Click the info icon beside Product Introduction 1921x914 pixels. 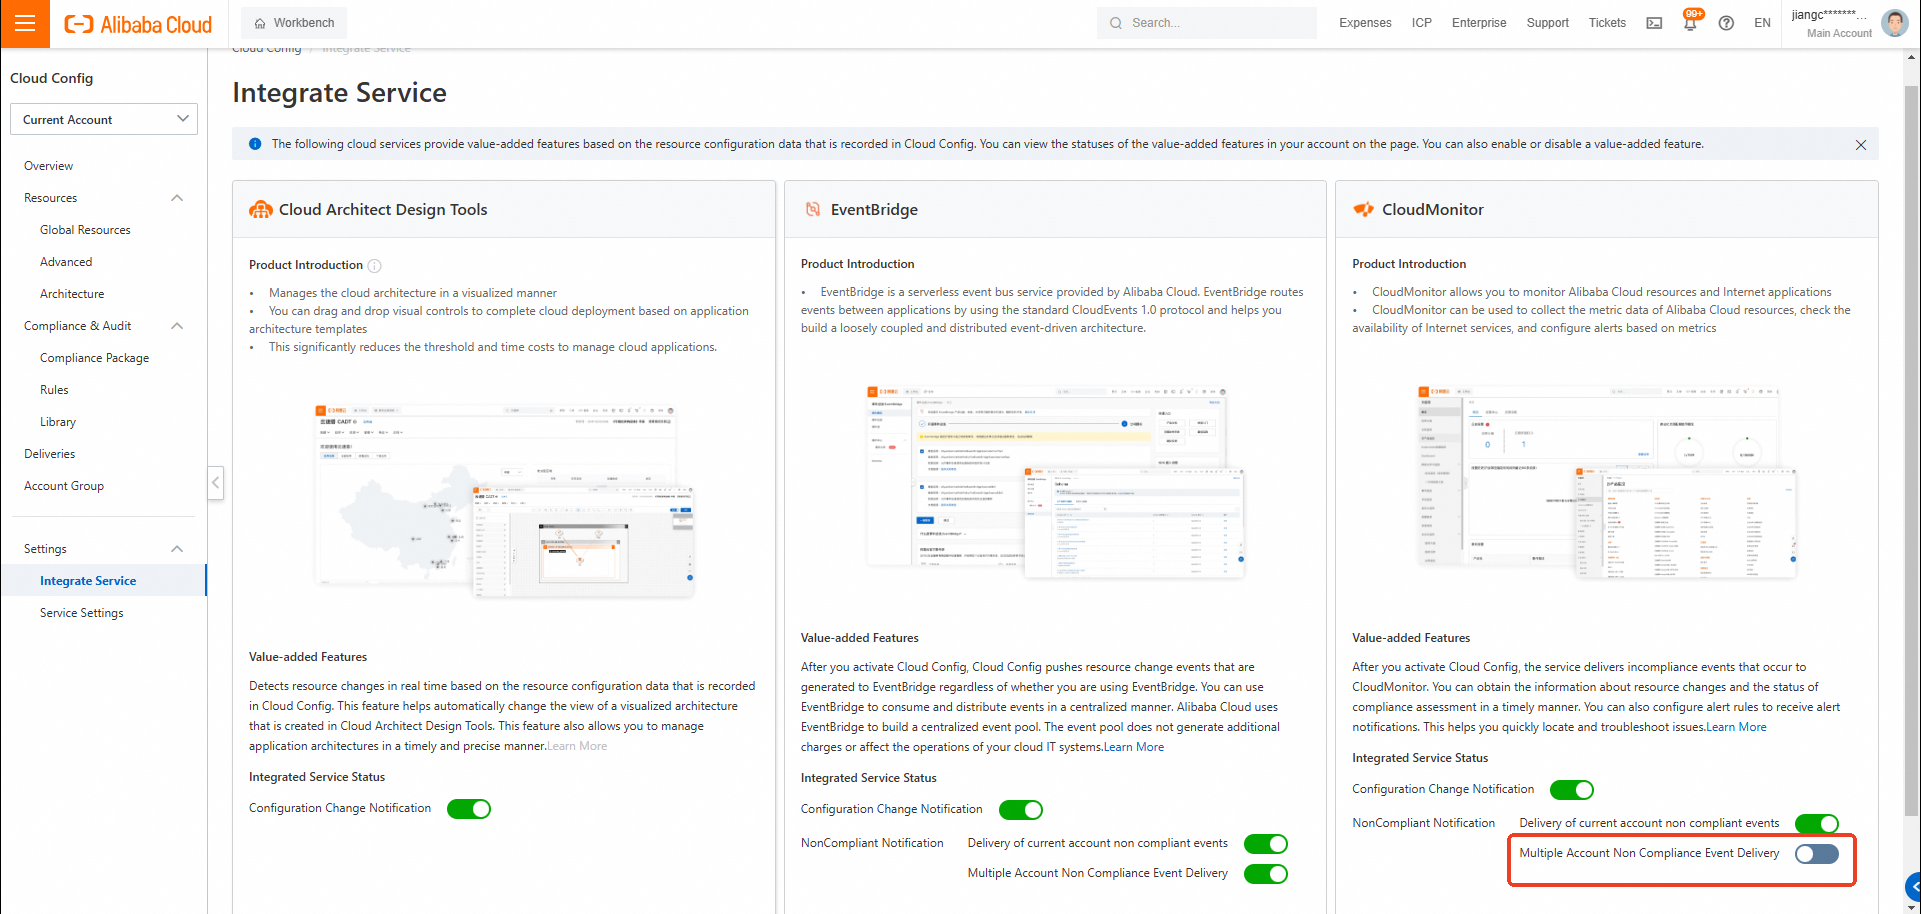(375, 266)
